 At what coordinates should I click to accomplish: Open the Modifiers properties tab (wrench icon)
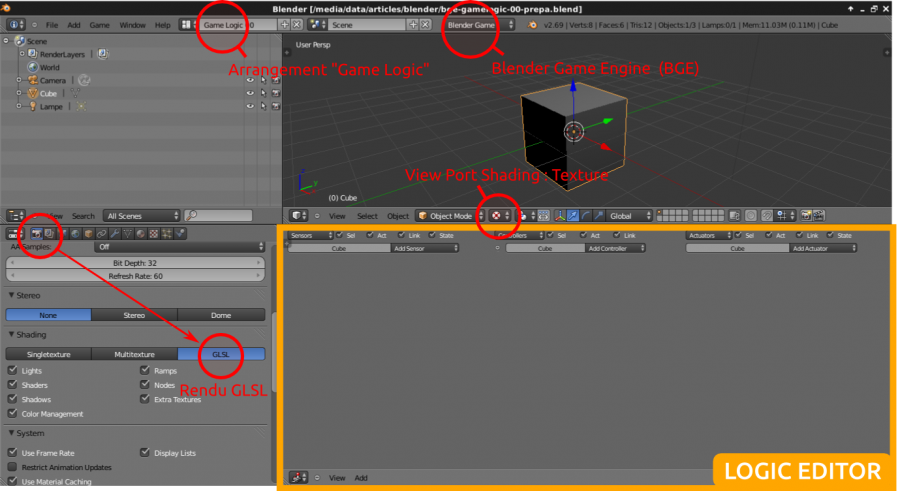pos(115,234)
